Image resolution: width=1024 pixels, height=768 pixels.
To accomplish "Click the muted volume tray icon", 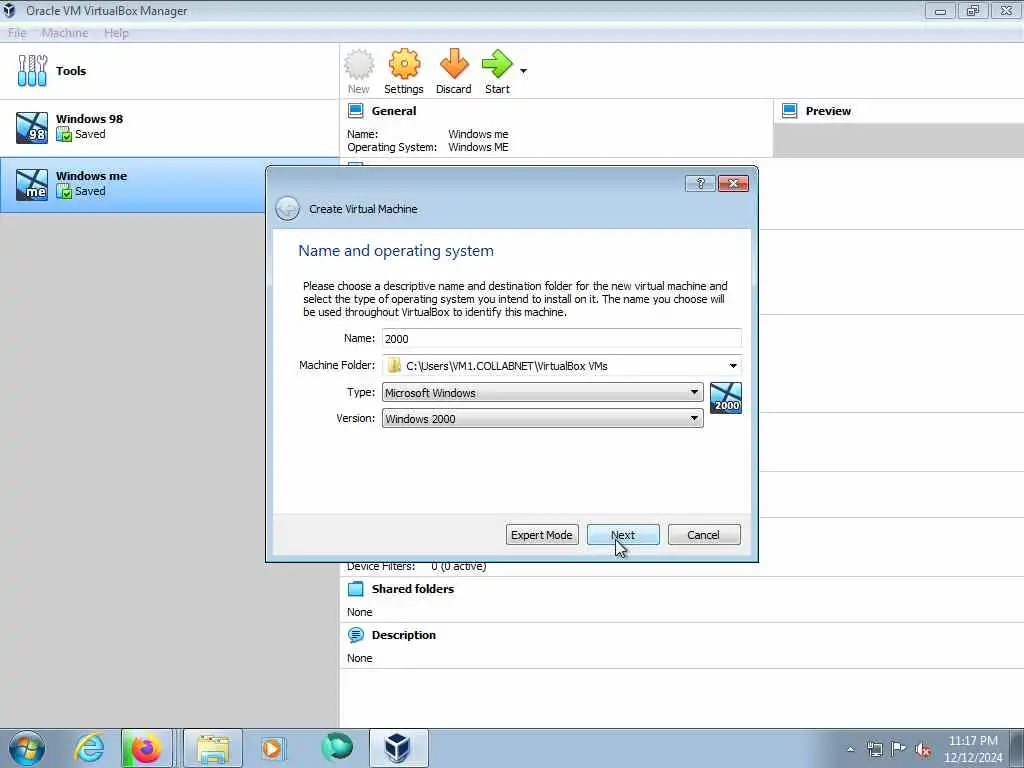I will tap(923, 750).
